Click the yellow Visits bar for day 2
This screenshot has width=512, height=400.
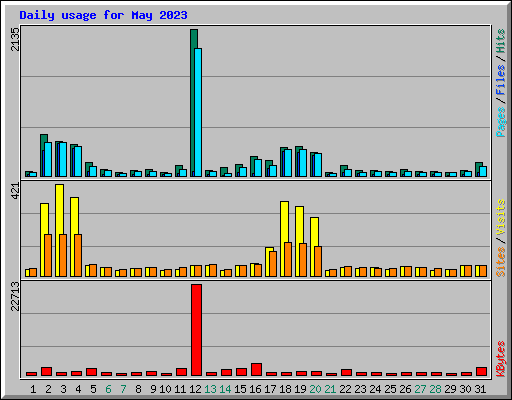(43, 240)
